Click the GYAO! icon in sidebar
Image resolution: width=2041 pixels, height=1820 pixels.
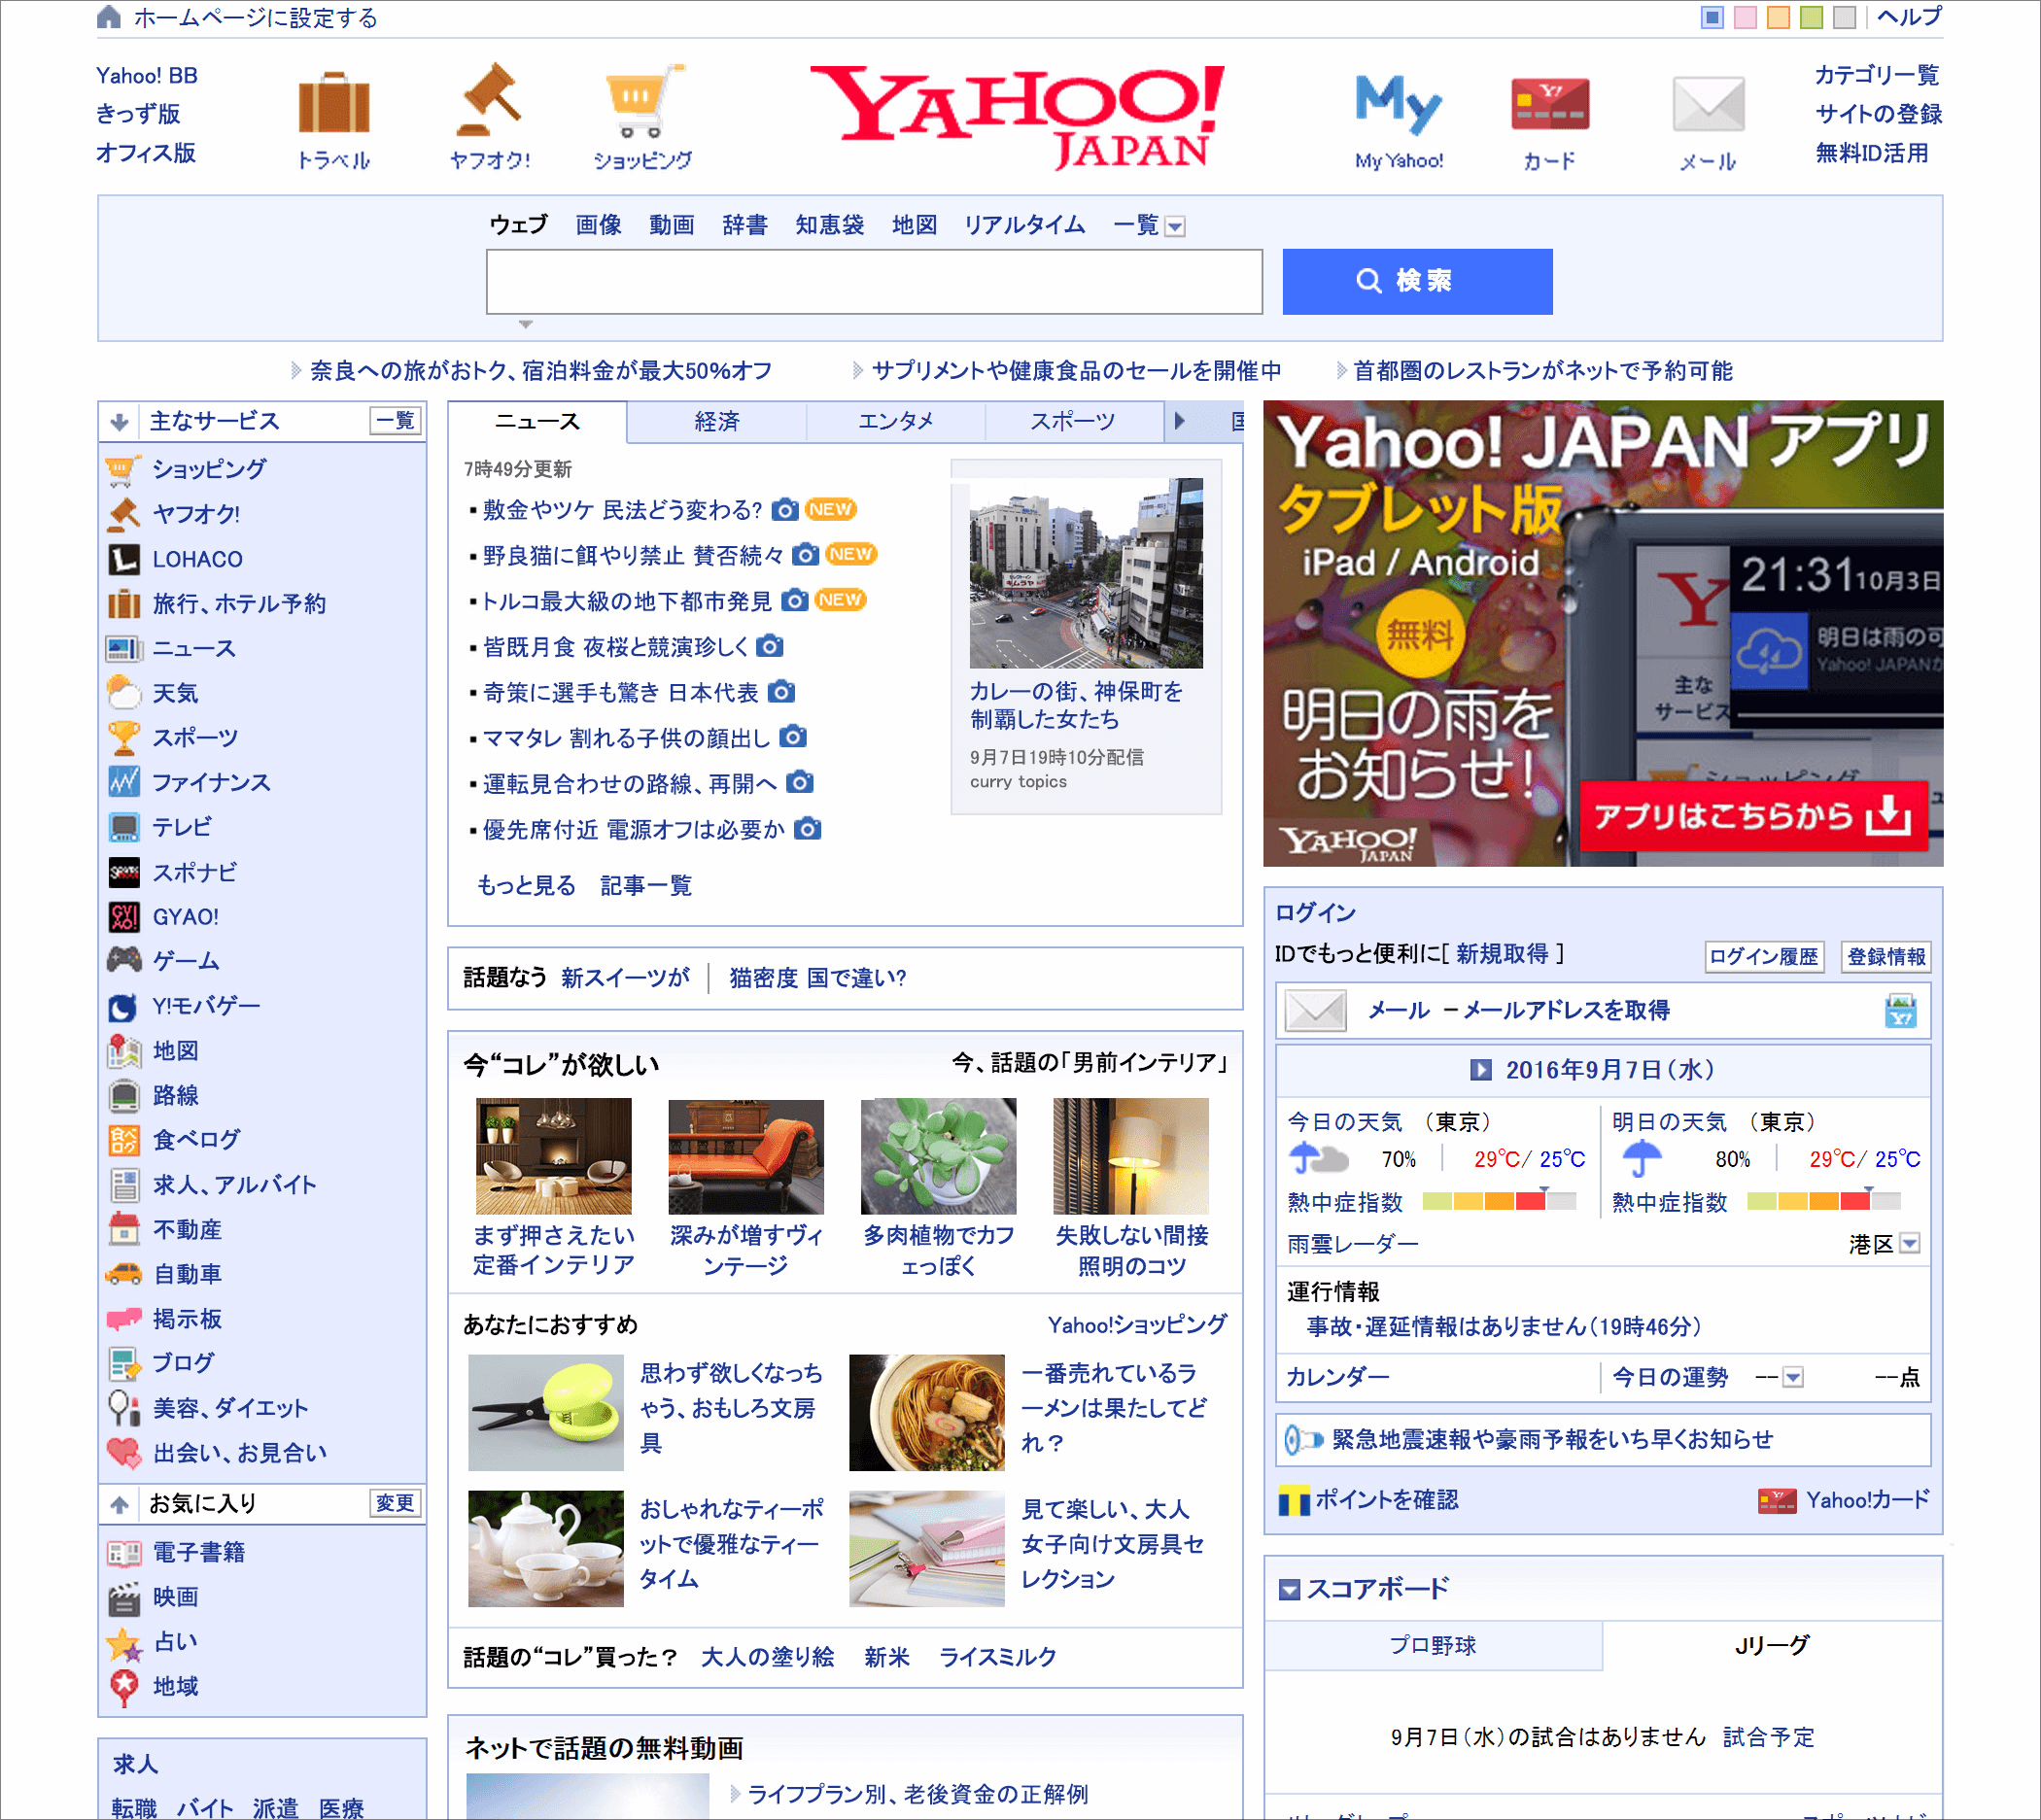(123, 917)
